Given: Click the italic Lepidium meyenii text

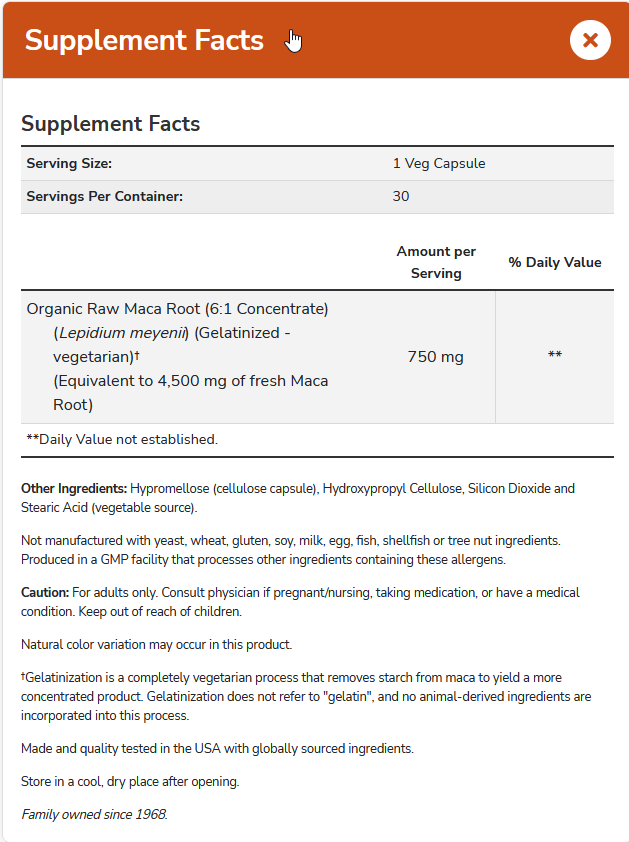Looking at the screenshot, I should (120, 333).
